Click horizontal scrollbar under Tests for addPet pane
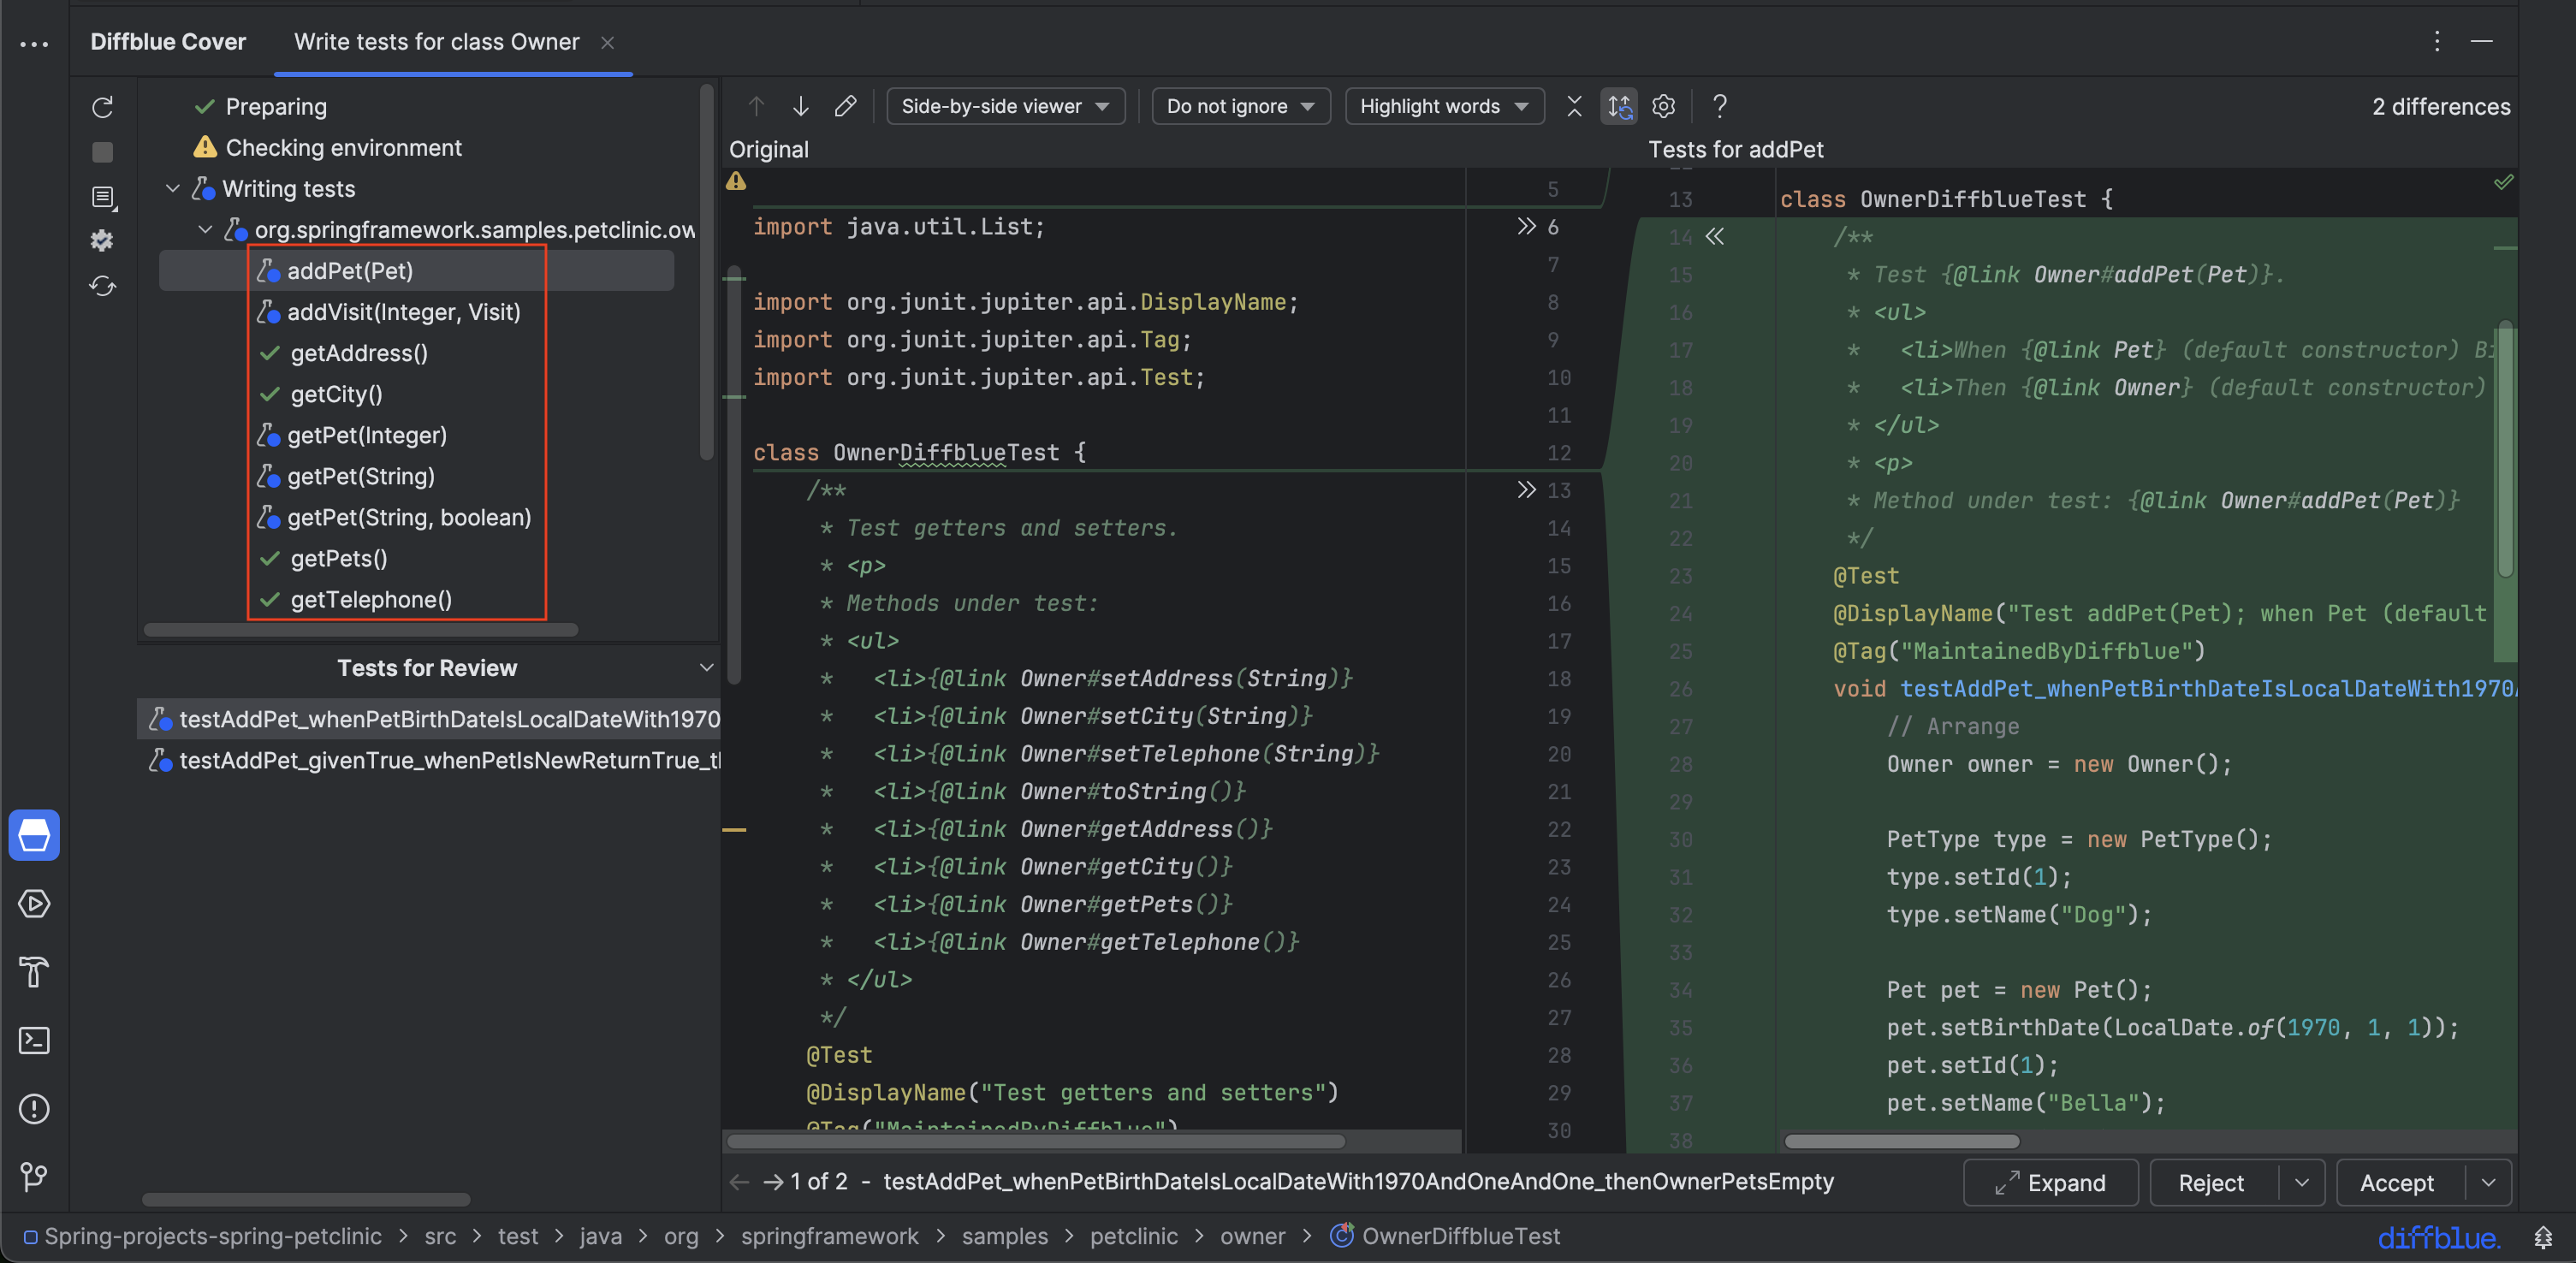 pyautogui.click(x=1902, y=1141)
